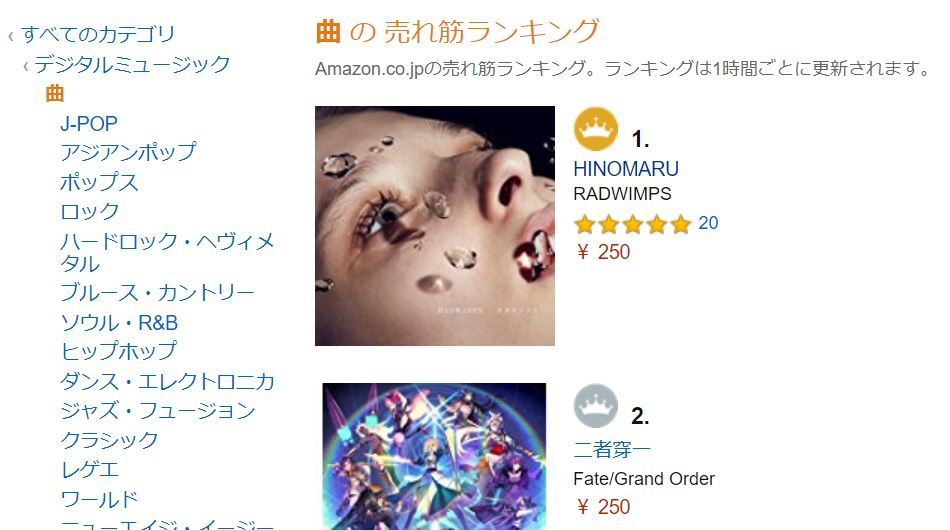Click the five-star rating for HINOMARU
Image resolution: width=950 pixels, height=530 pixels.
tap(633, 224)
